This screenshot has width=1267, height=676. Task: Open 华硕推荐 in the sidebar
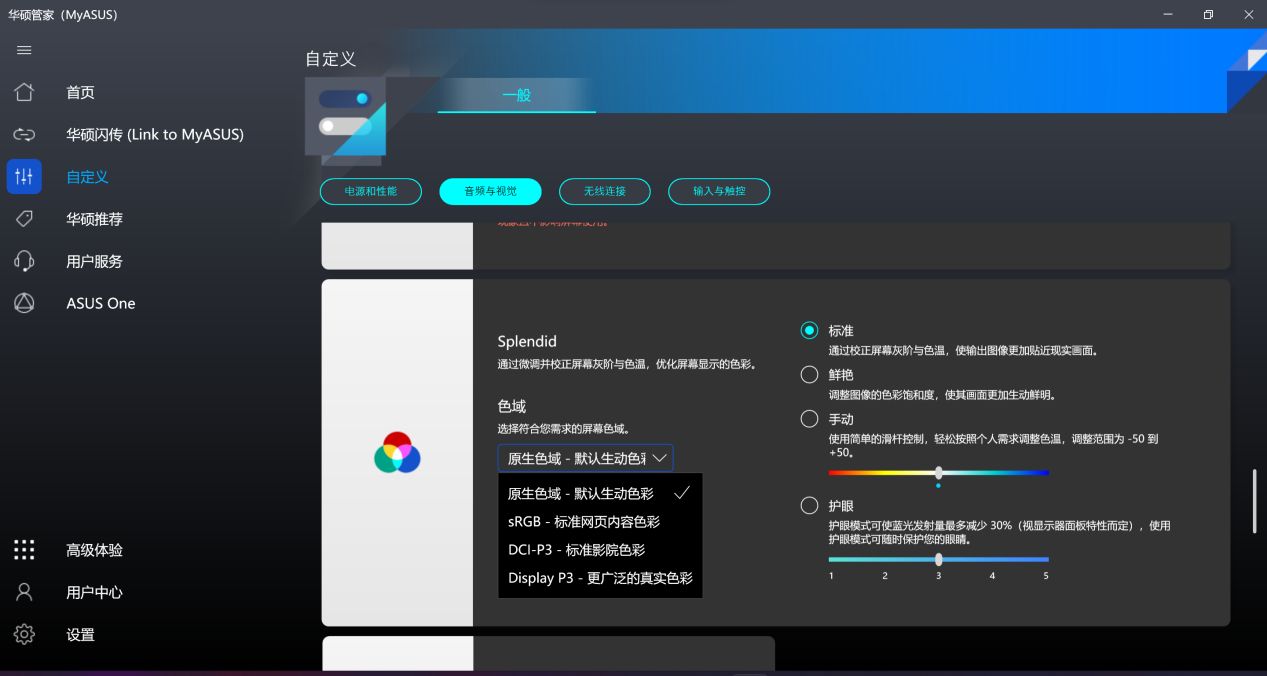[x=94, y=219]
